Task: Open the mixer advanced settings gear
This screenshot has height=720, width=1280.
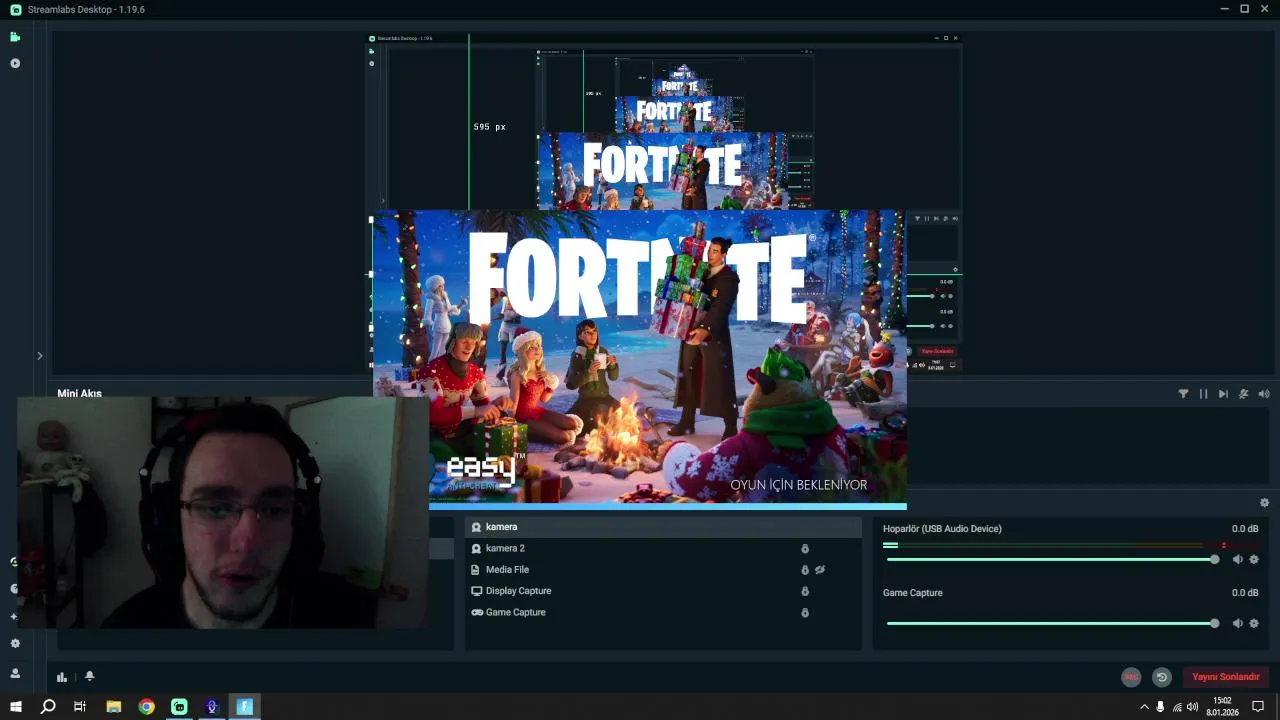Action: coord(1264,503)
